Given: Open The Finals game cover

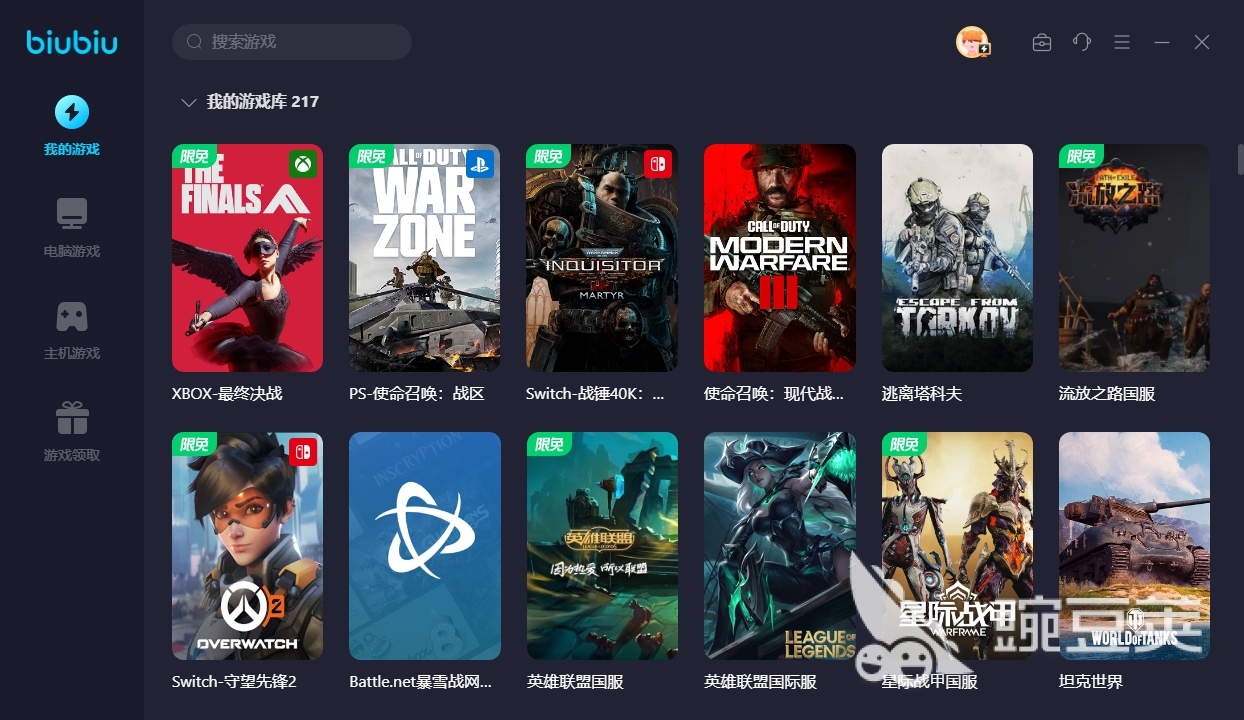Looking at the screenshot, I should [247, 258].
